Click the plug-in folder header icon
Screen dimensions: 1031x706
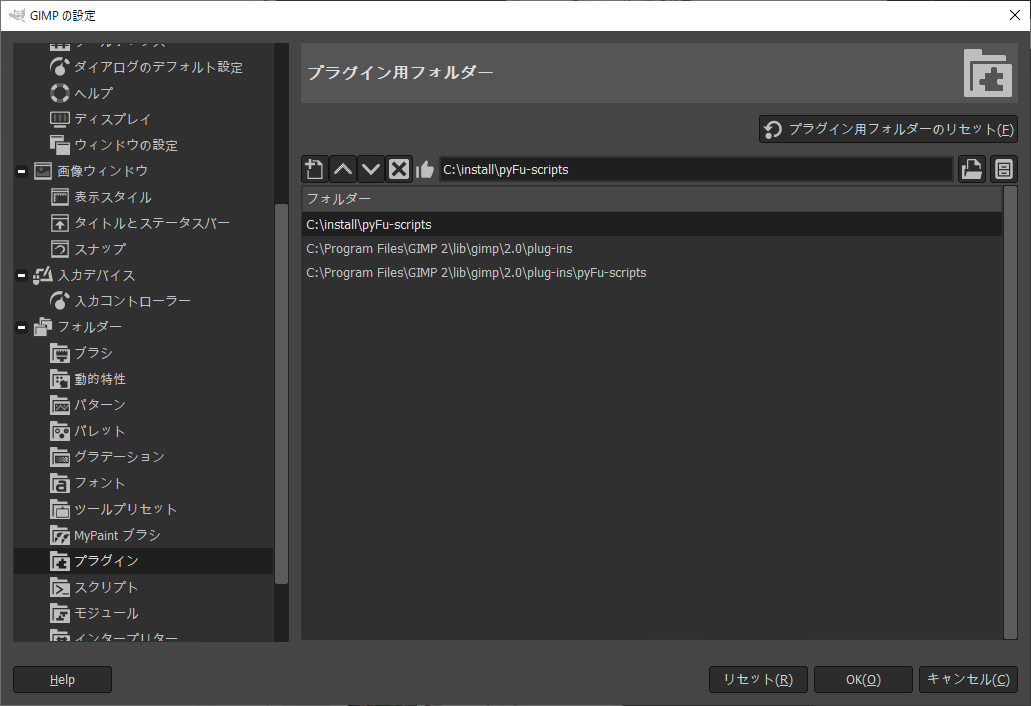(x=987, y=72)
